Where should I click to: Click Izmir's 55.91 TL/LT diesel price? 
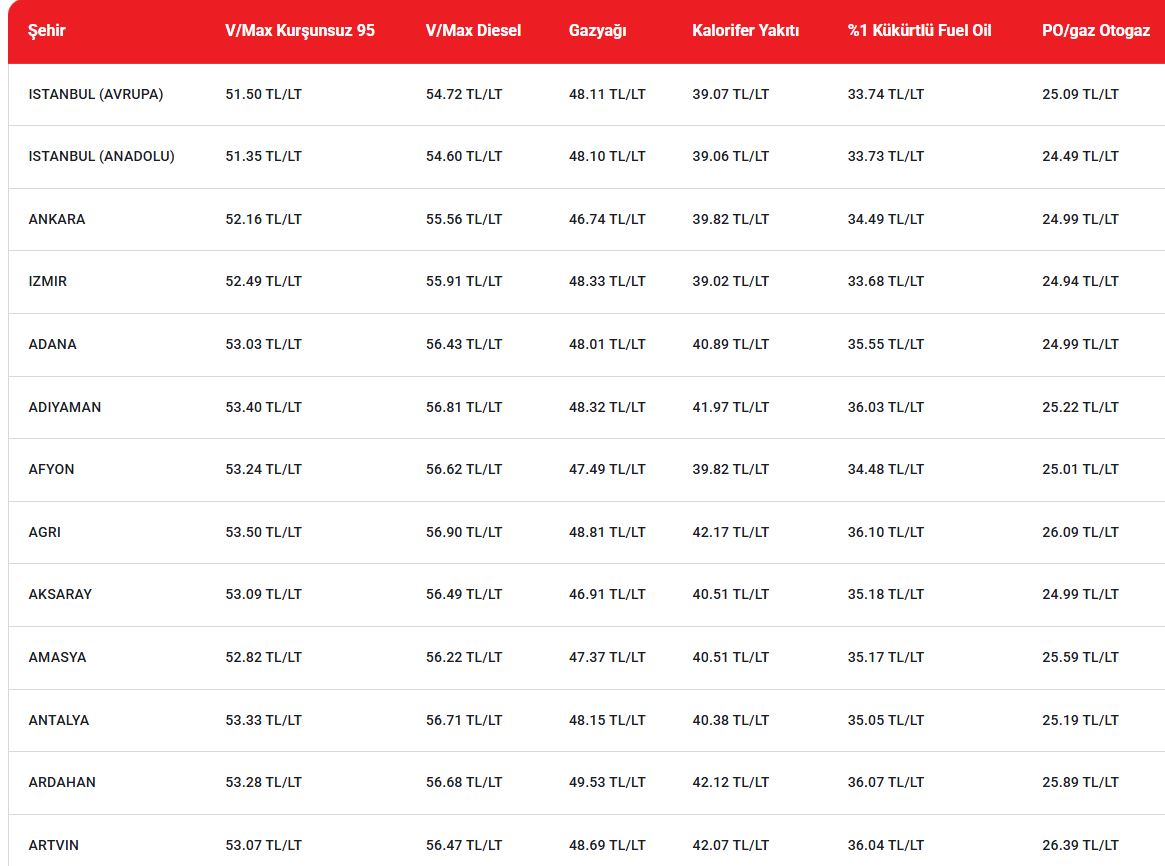(464, 281)
